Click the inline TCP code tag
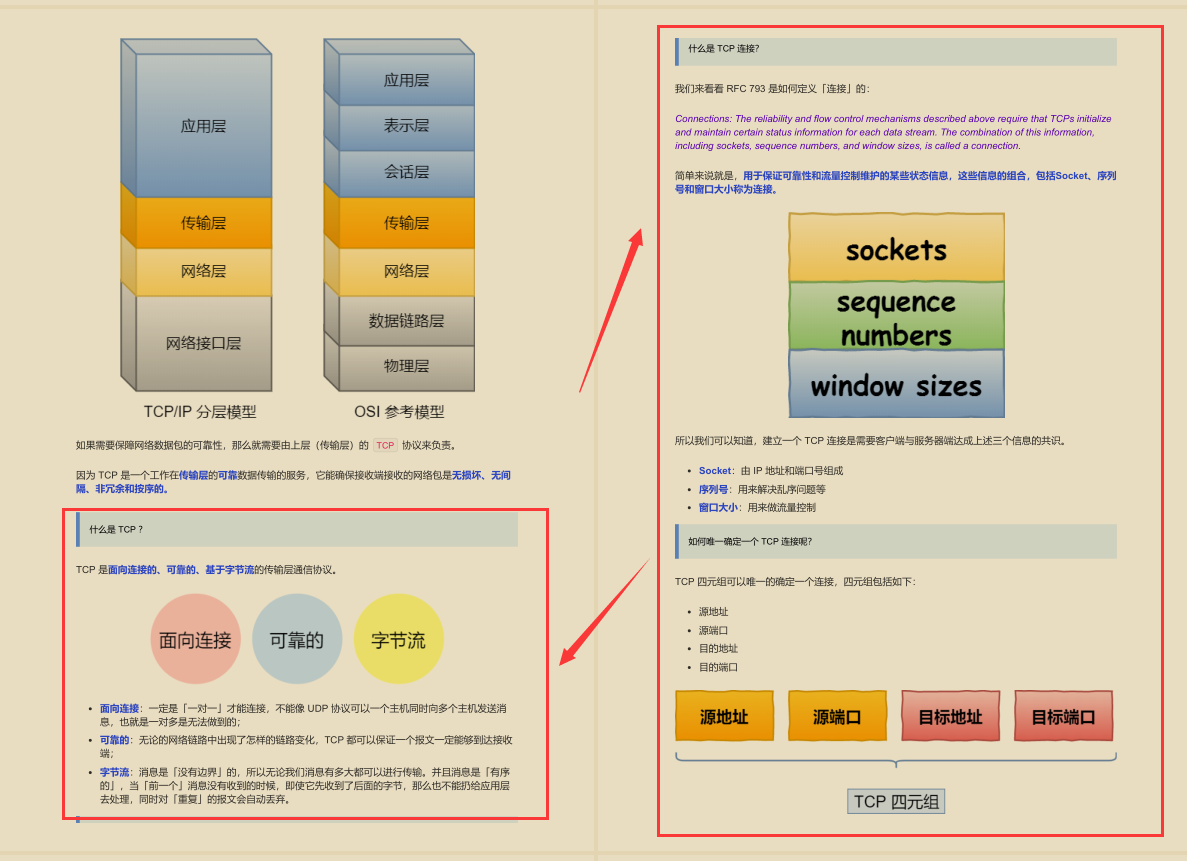This screenshot has height=861, width=1187. pyautogui.click(x=385, y=445)
